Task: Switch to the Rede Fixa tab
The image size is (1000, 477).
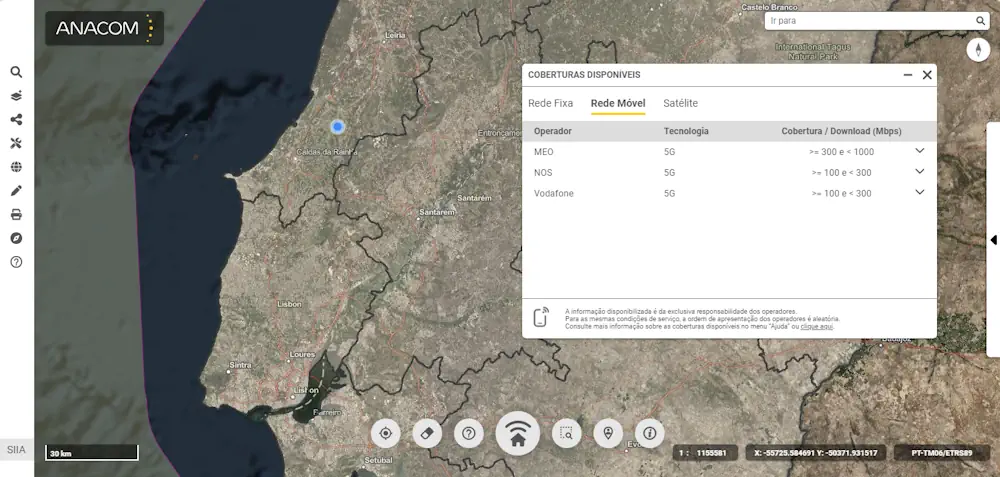Action: (x=550, y=103)
